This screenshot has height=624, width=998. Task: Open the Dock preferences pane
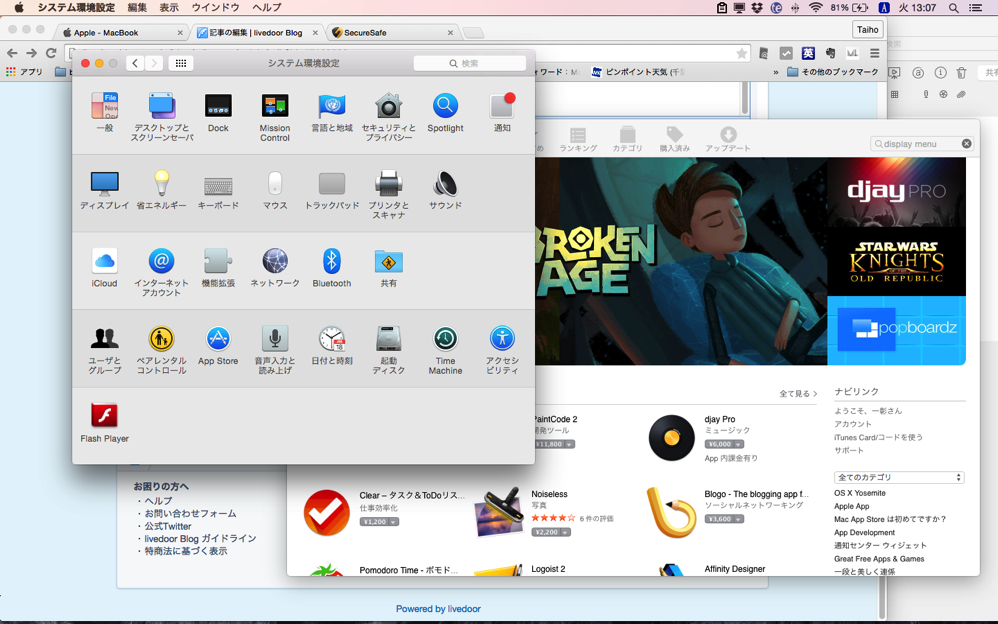click(x=218, y=112)
